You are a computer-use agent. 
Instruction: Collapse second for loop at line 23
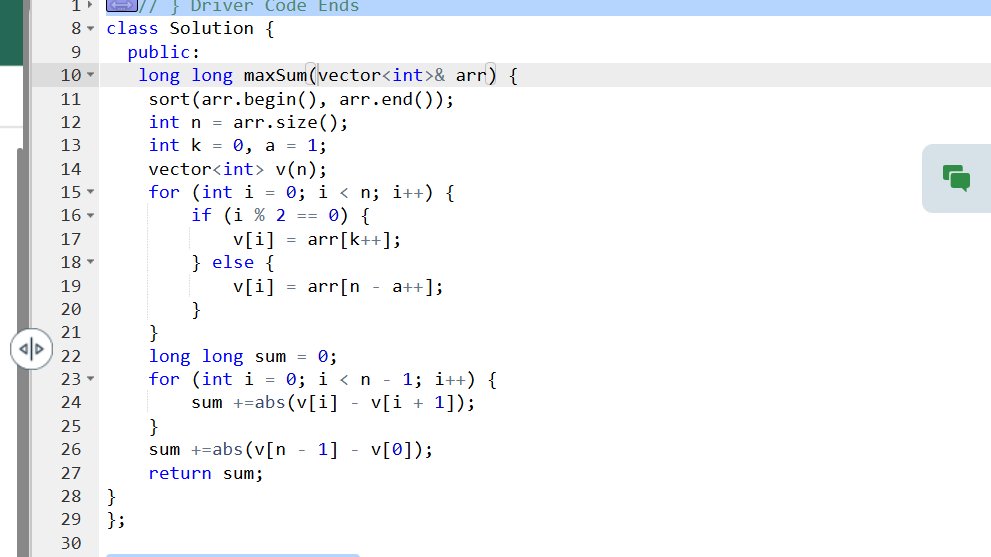(x=90, y=379)
